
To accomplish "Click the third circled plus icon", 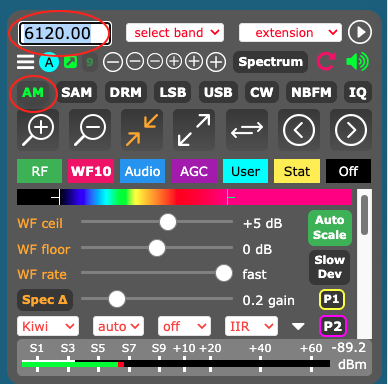I will (216, 62).
